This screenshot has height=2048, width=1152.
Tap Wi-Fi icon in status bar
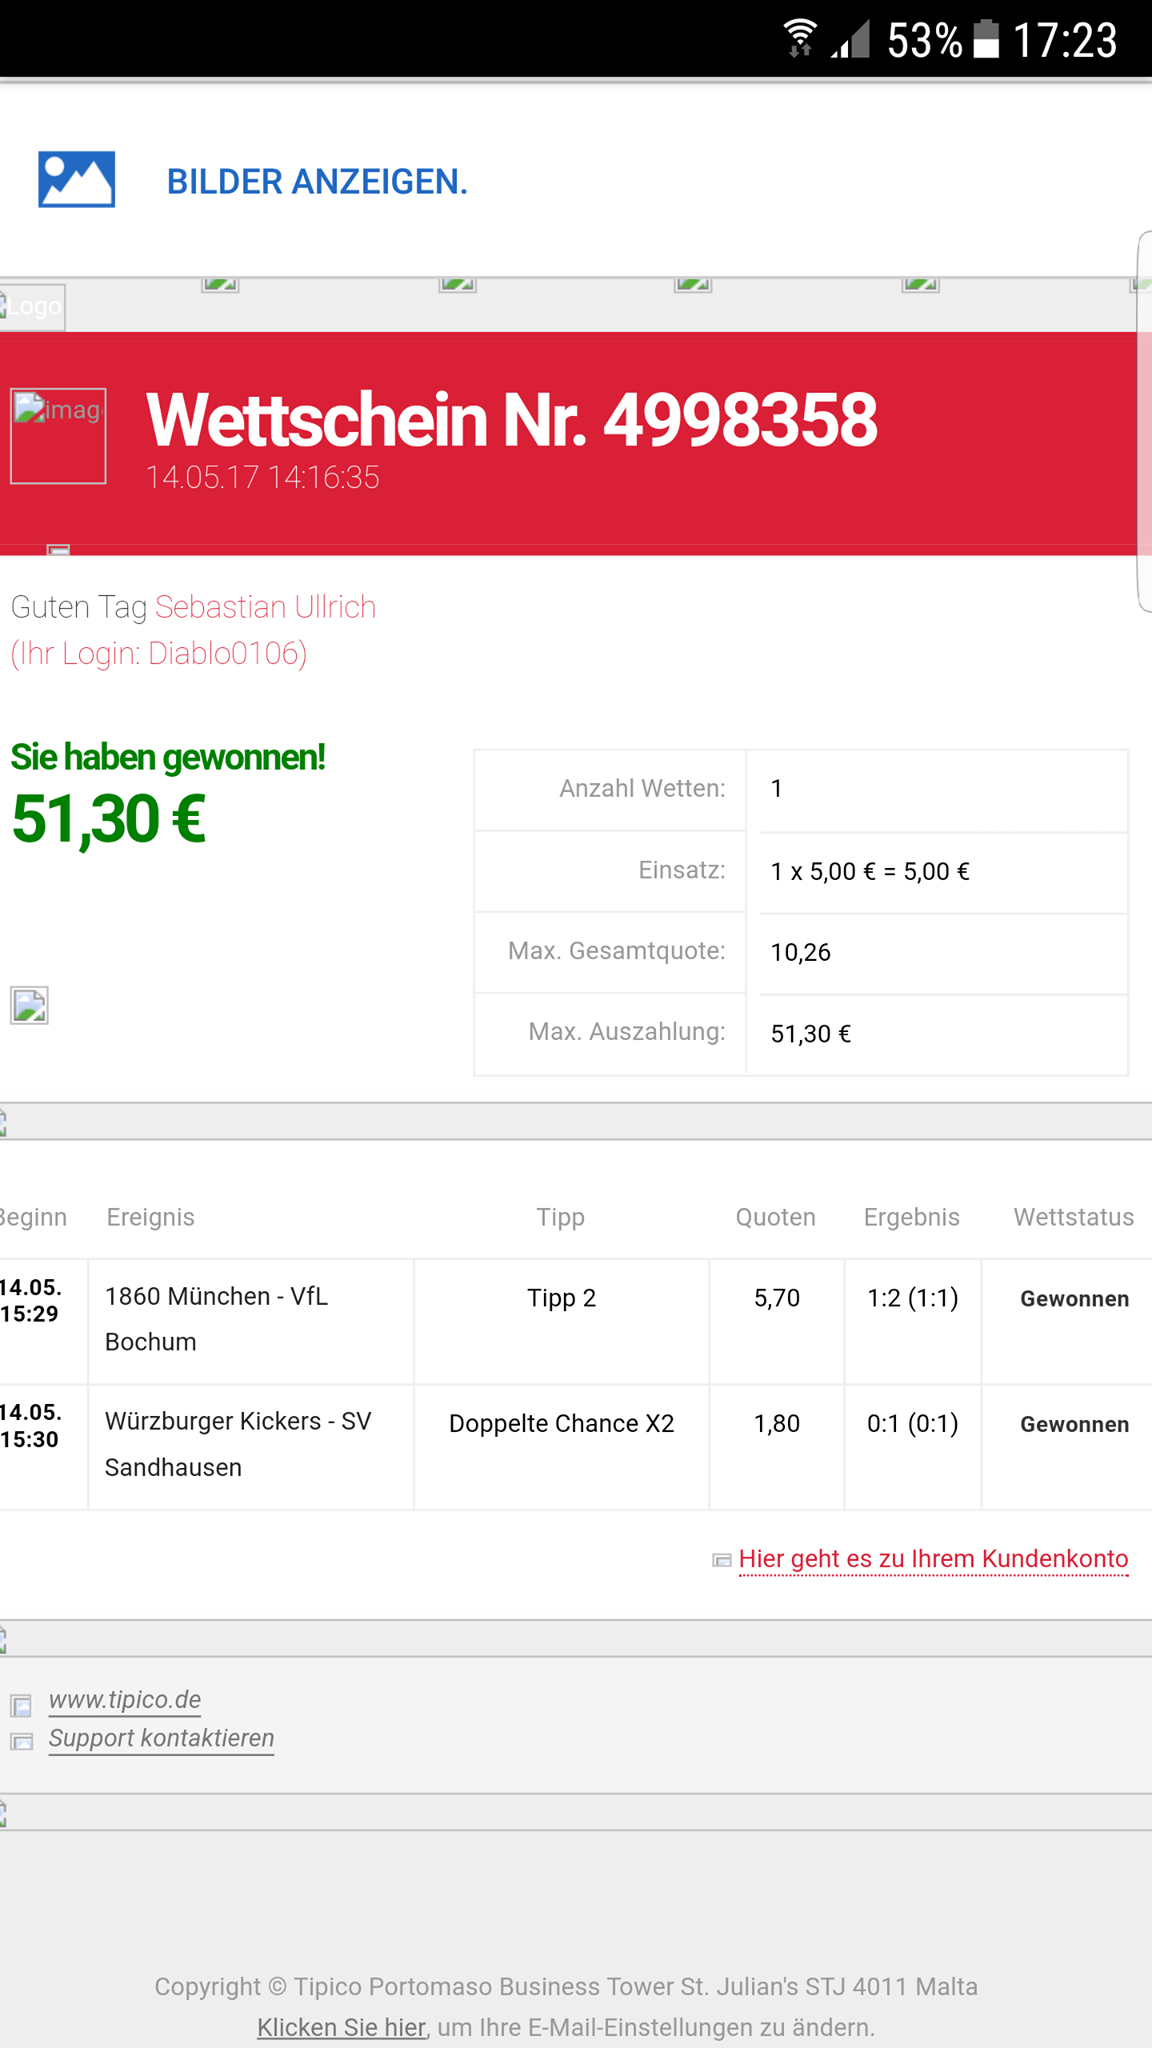point(799,39)
